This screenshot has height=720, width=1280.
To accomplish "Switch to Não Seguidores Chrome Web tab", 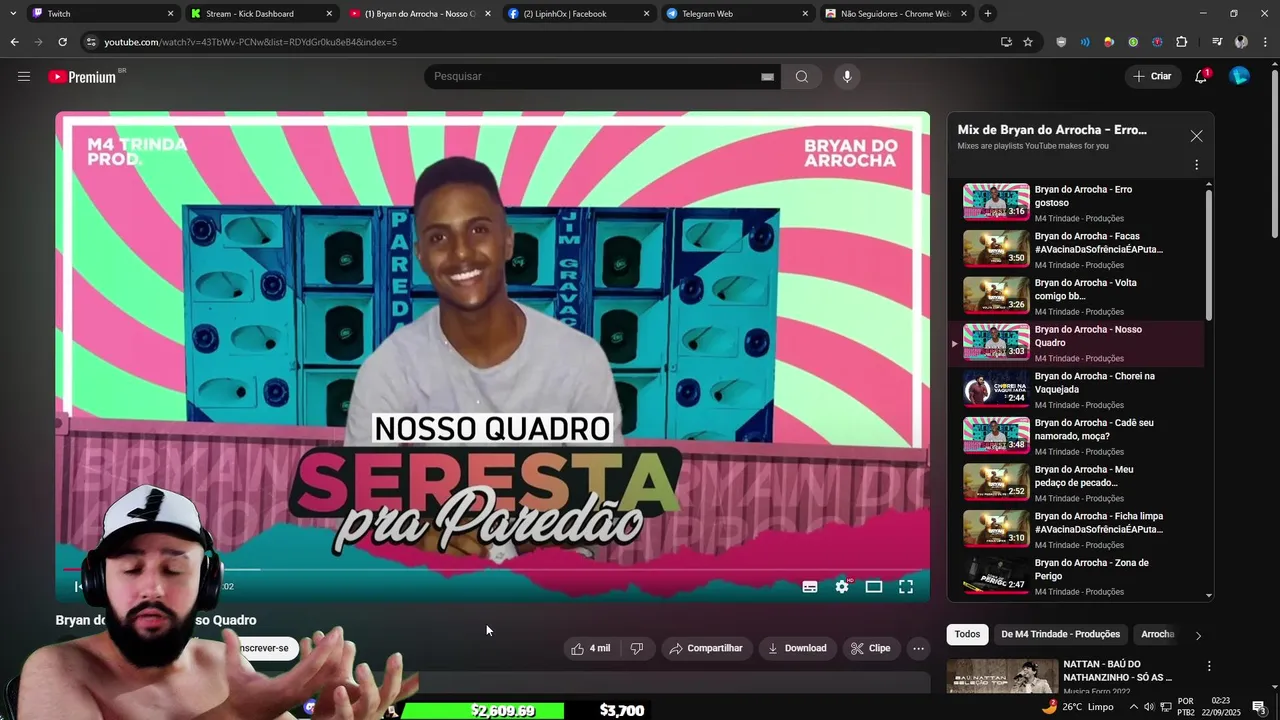I will click(x=895, y=14).
